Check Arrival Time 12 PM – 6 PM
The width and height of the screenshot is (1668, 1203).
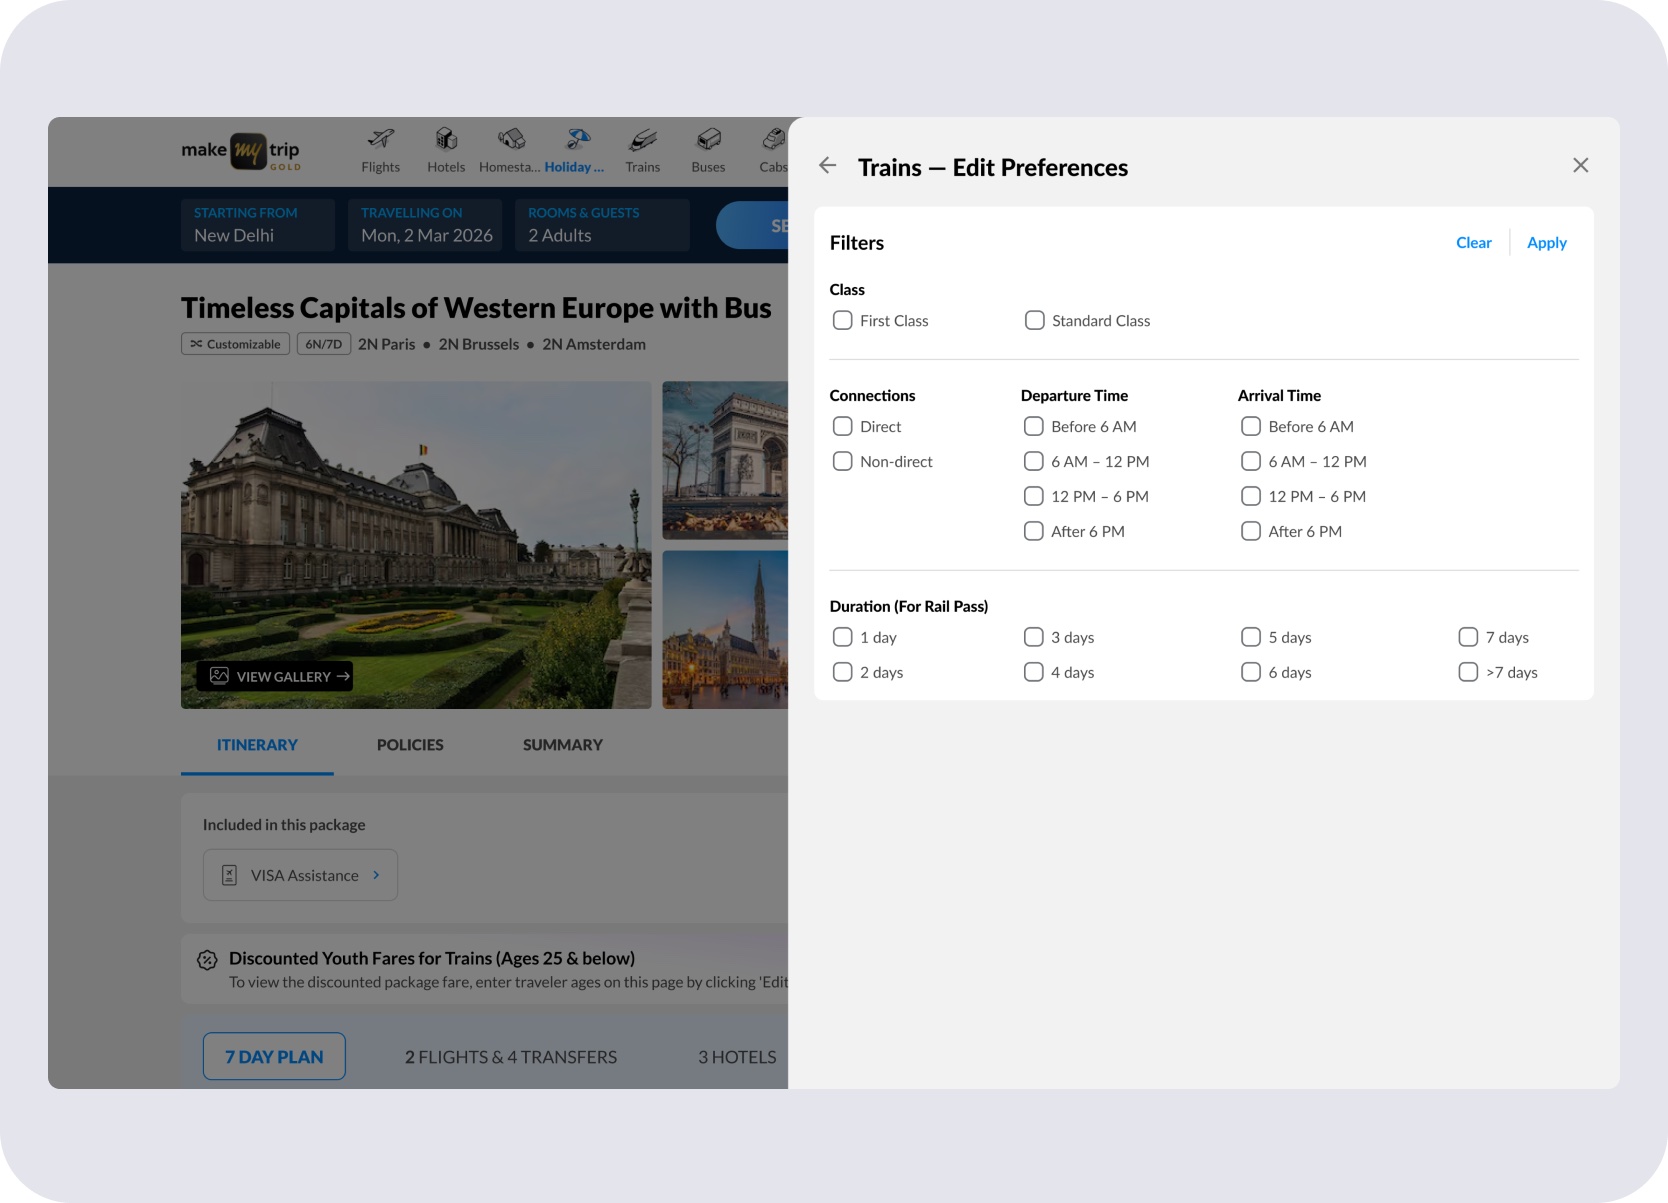point(1251,496)
